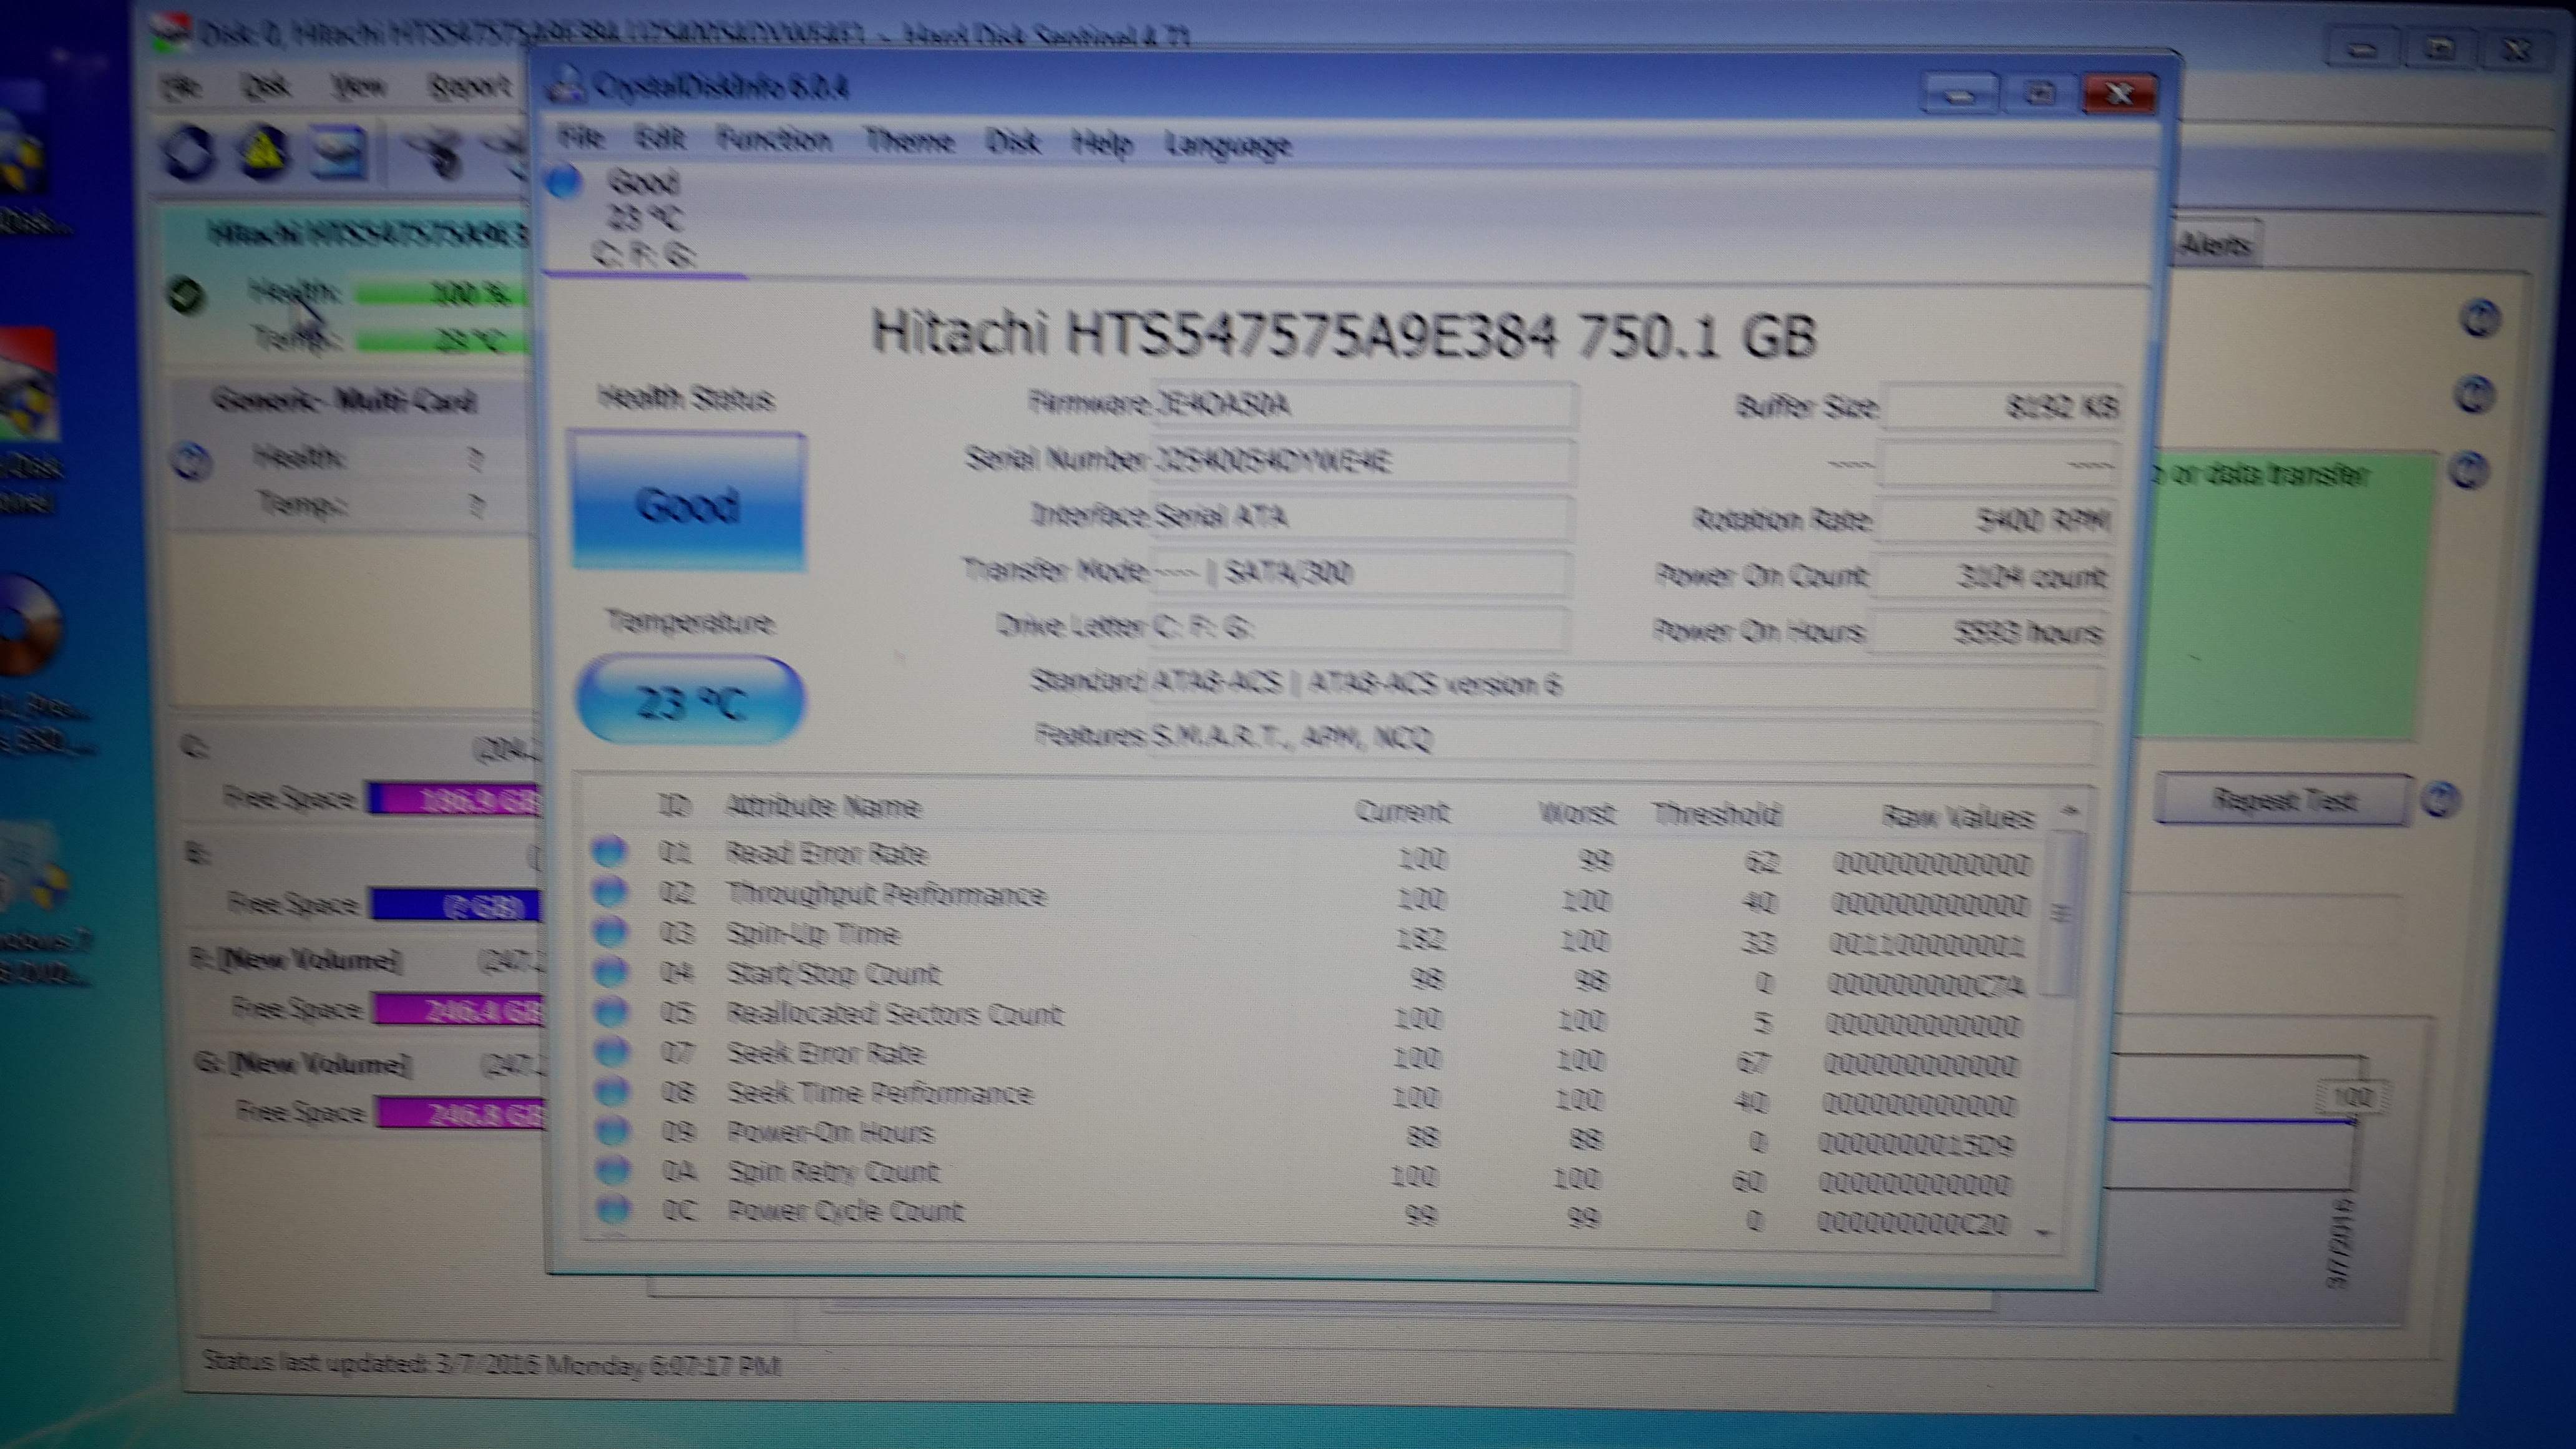Click the 23 °C temperature button
Viewport: 2576px width, 1449px height.
[x=690, y=701]
